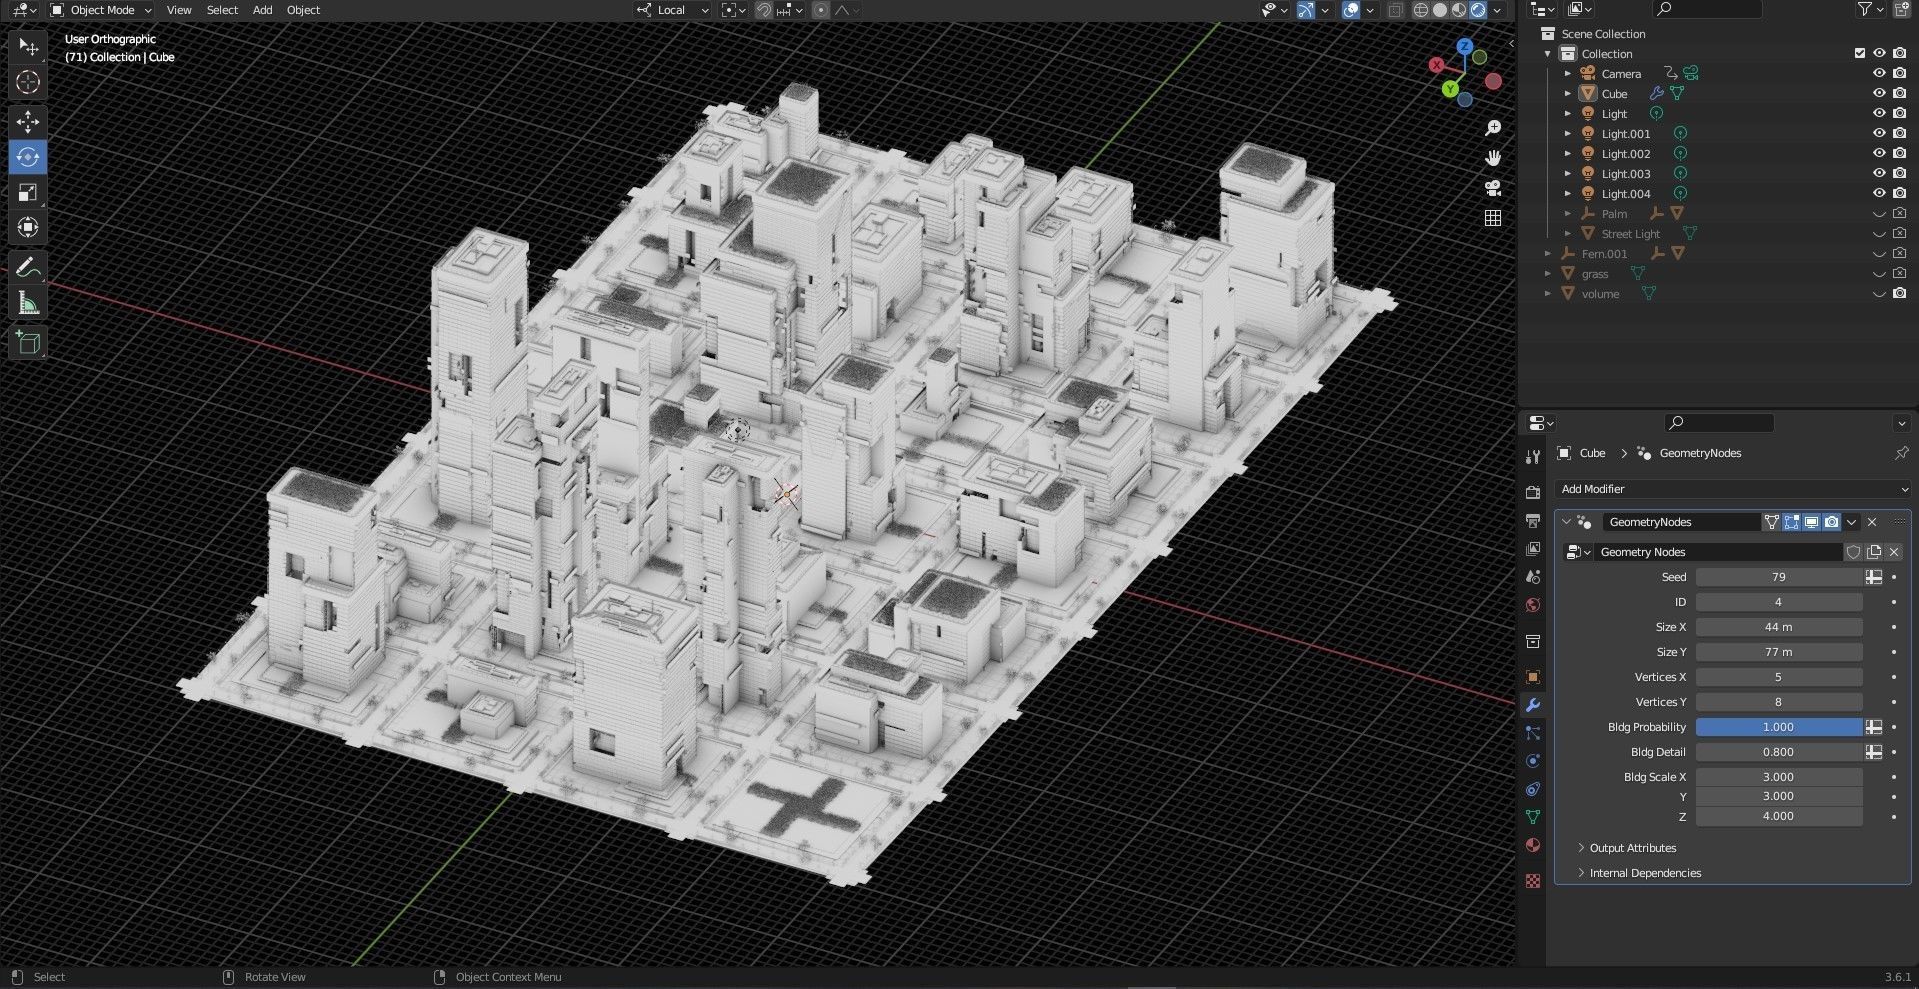This screenshot has width=1919, height=989.
Task: Open the Texture properties tab
Action: (x=1533, y=881)
